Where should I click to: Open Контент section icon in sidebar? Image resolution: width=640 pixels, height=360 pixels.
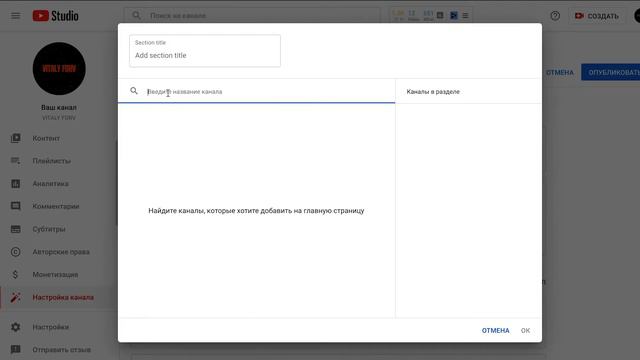tap(16, 138)
